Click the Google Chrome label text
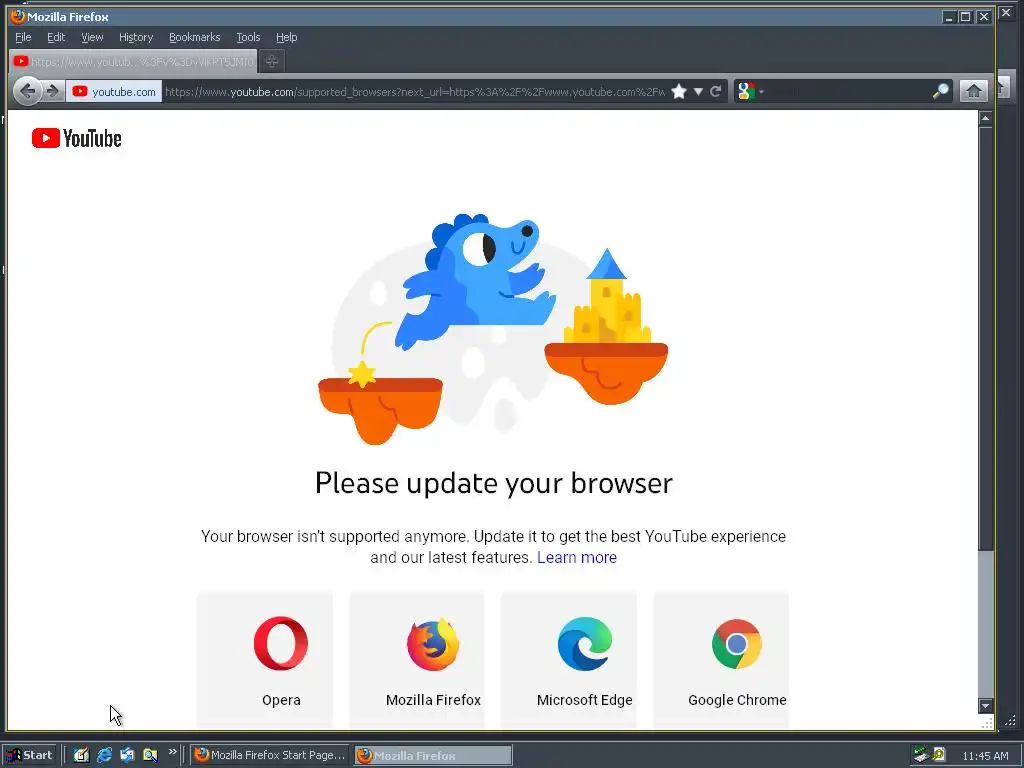This screenshot has height=768, width=1024. pyautogui.click(x=737, y=700)
